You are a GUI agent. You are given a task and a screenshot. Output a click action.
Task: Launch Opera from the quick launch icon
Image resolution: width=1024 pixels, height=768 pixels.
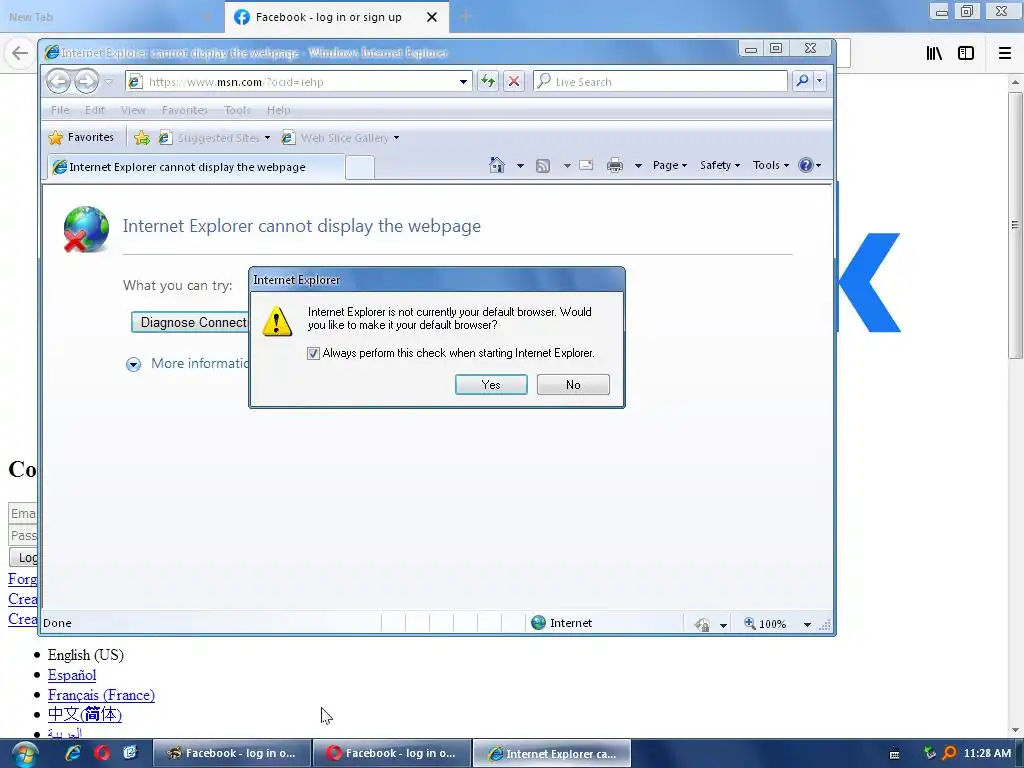pos(102,753)
